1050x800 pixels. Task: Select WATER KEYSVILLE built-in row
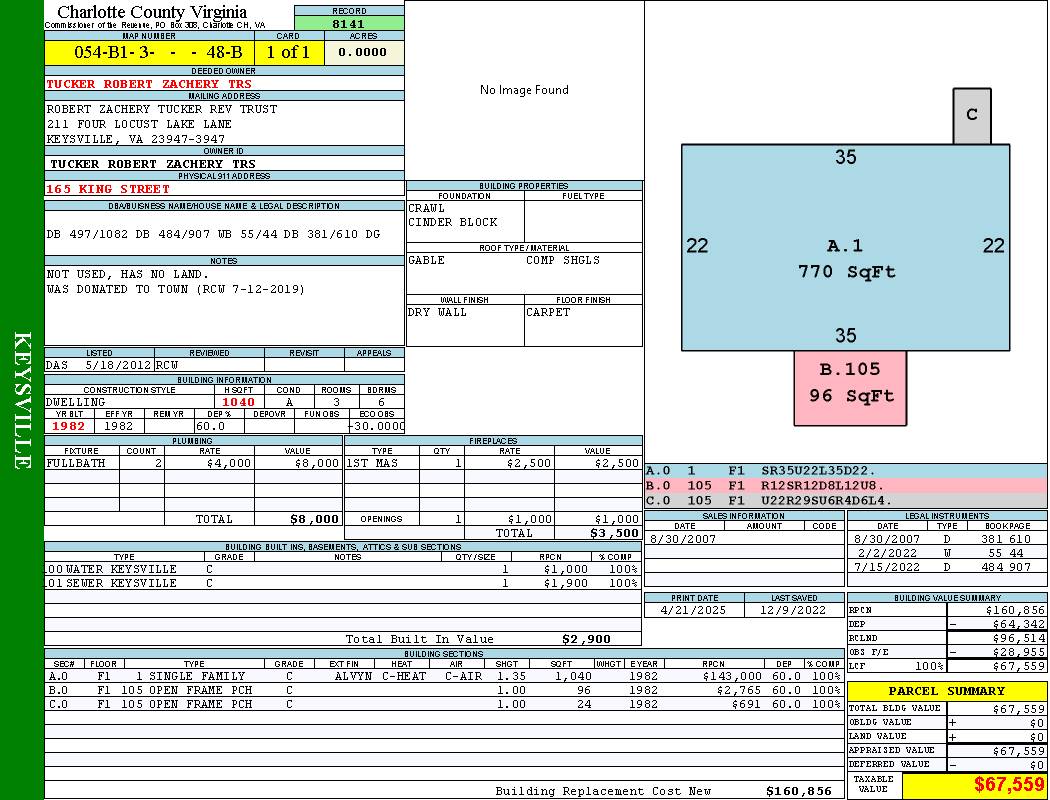pos(342,569)
